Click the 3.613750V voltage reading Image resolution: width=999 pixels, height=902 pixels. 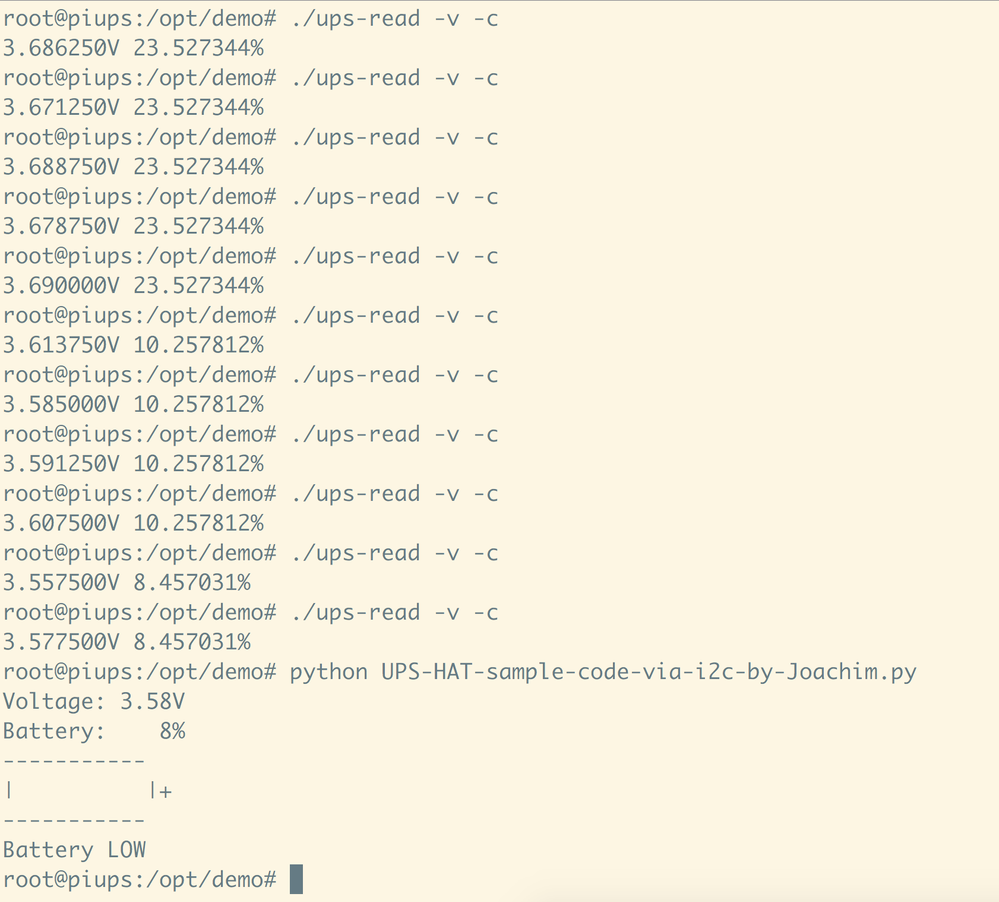pos(61,345)
